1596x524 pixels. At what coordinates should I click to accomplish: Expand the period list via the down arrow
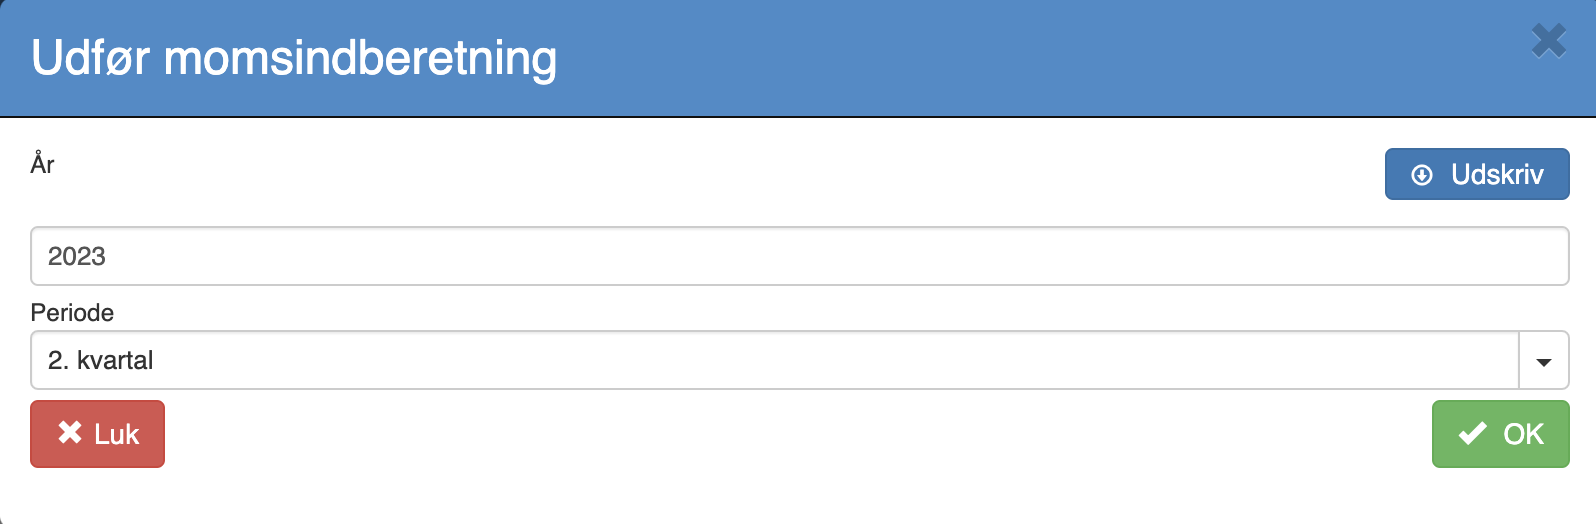1544,362
